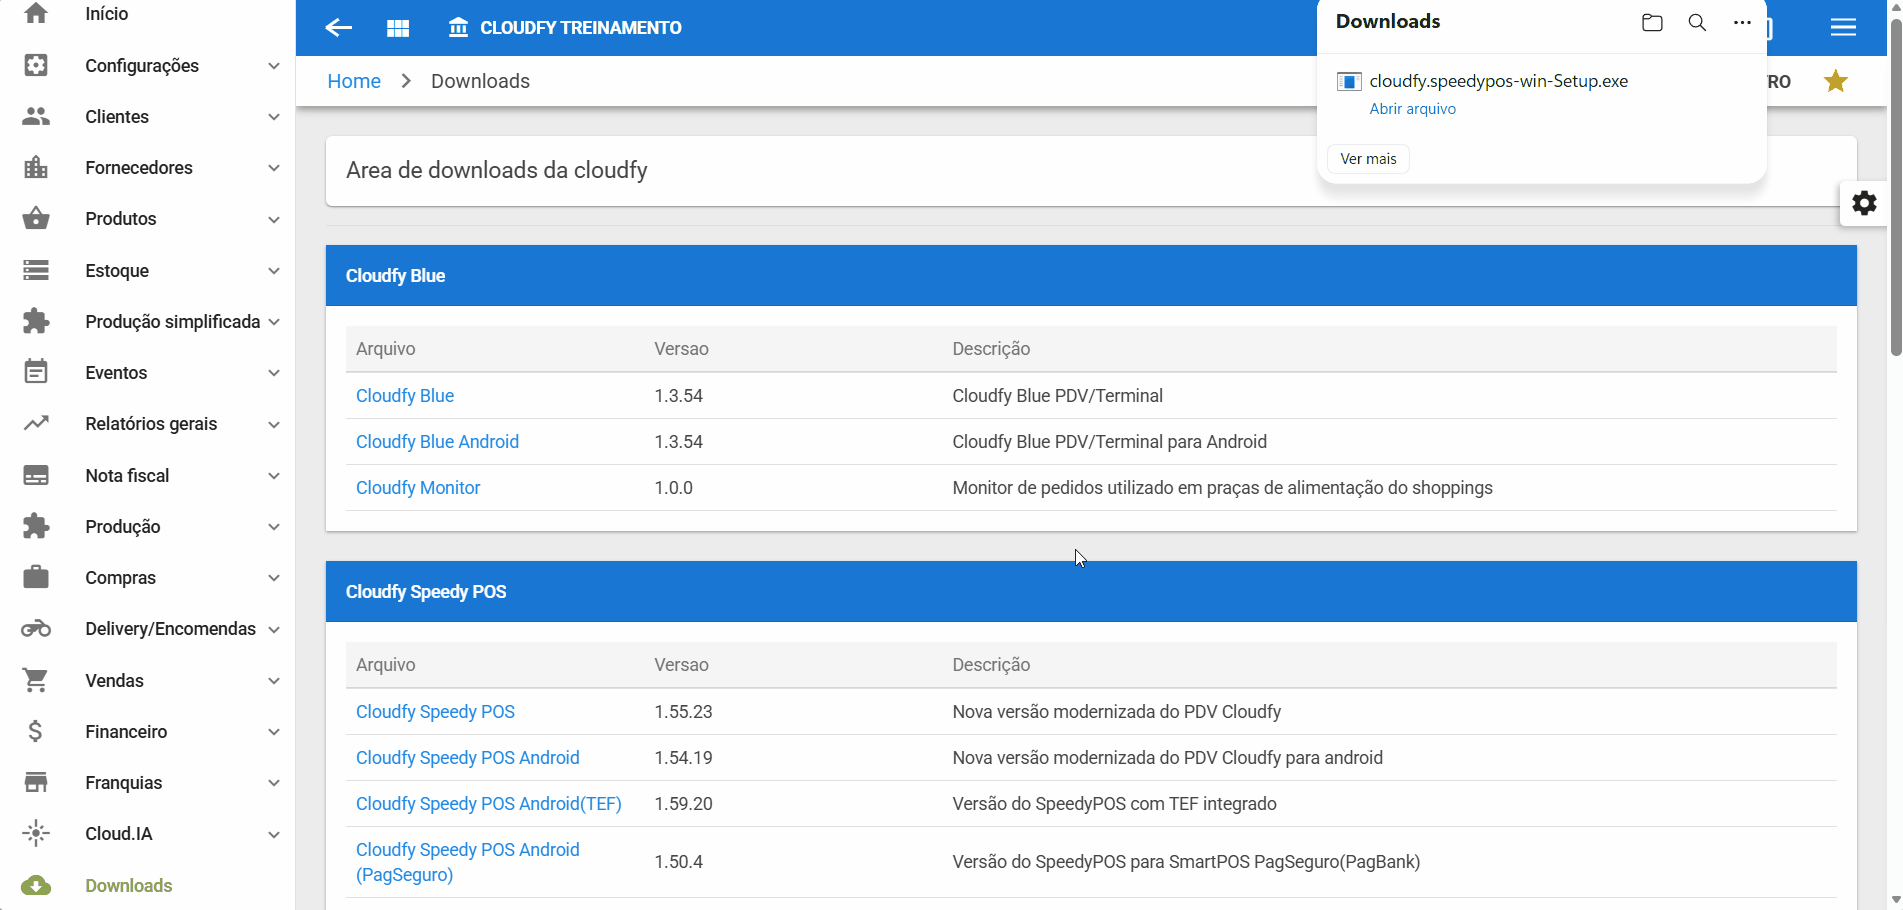Viewport: 1903px width, 910px height.
Task: Click the Home breadcrumb link
Action: (354, 81)
